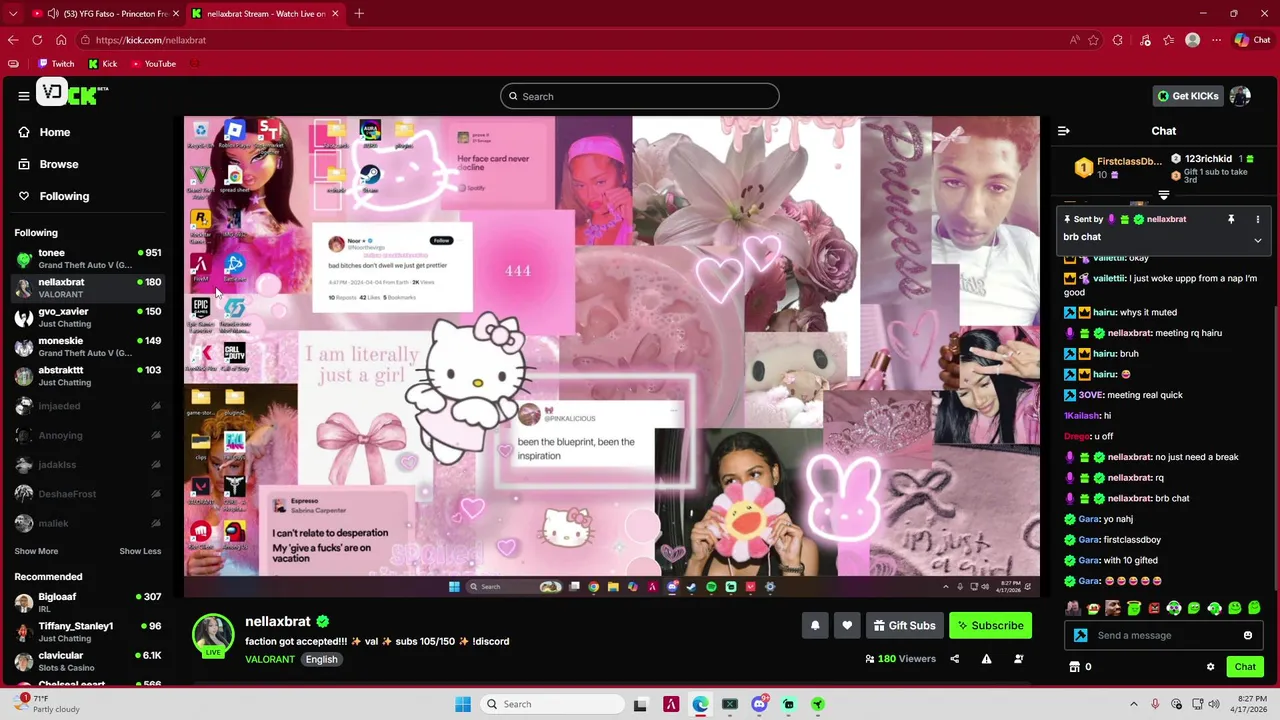Focus the Kick search box
1280x720 pixels.
pos(640,96)
